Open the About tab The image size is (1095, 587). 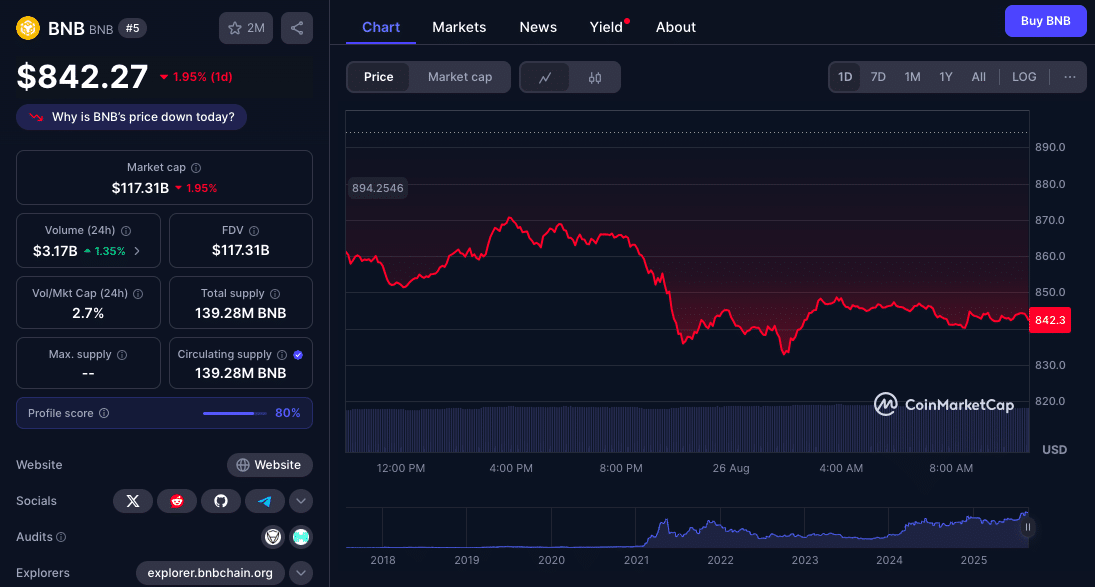coord(675,27)
